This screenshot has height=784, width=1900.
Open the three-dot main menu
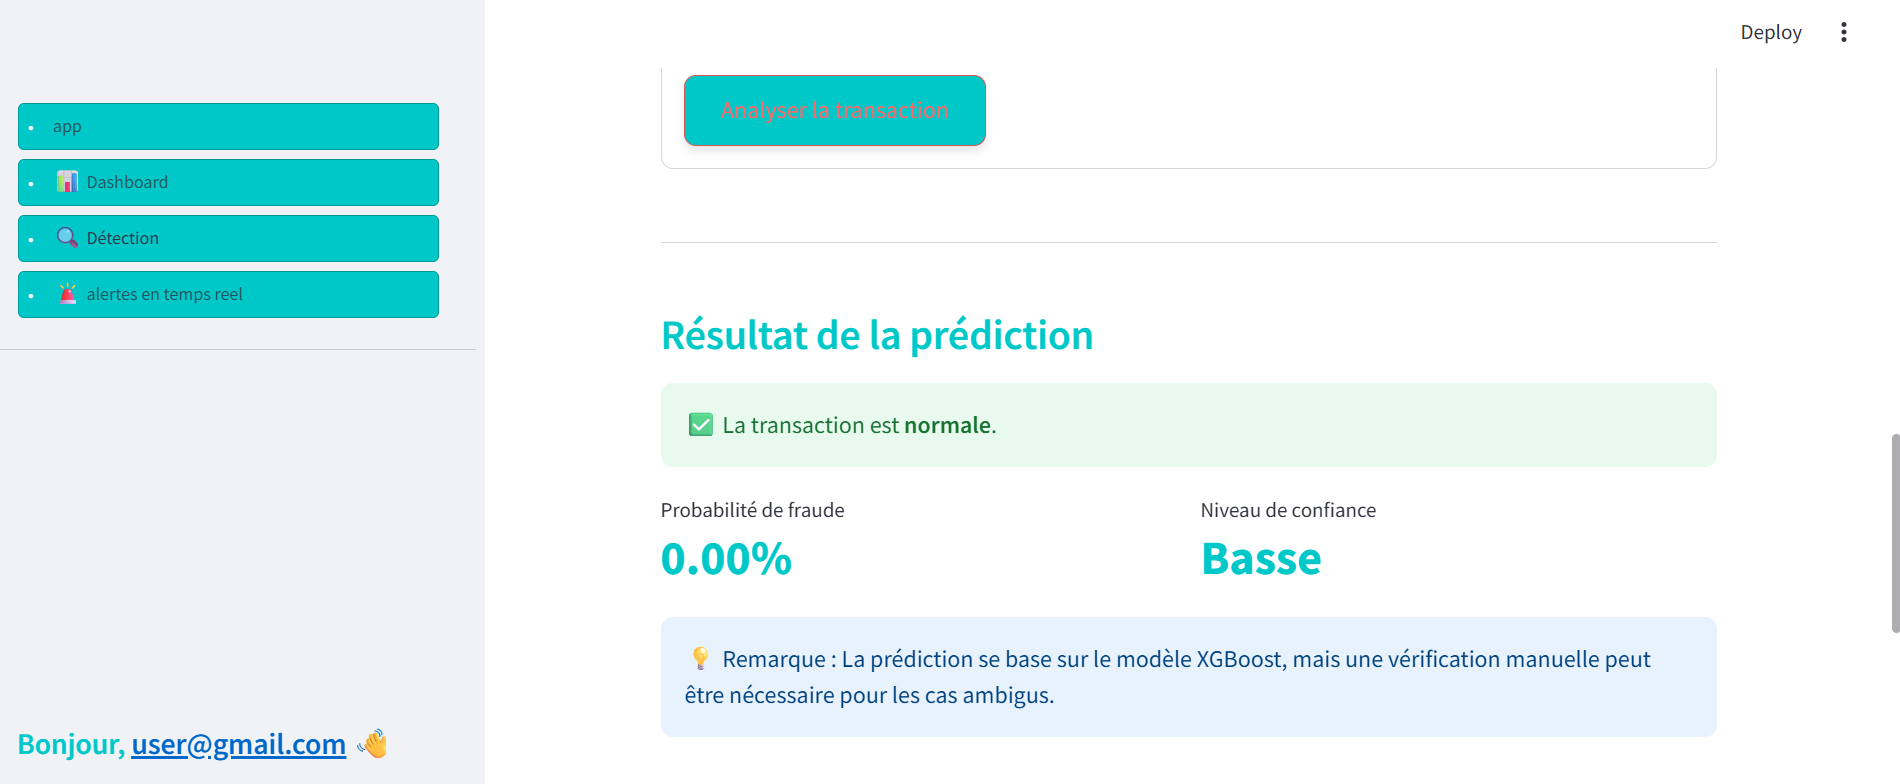point(1843,32)
